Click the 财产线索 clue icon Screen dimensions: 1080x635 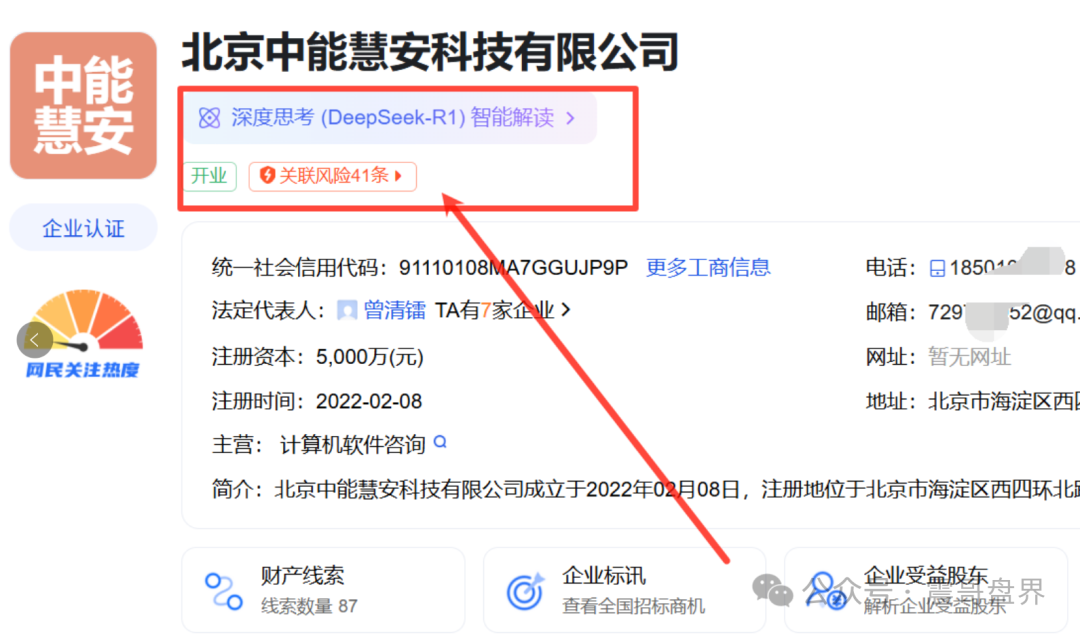click(x=224, y=591)
